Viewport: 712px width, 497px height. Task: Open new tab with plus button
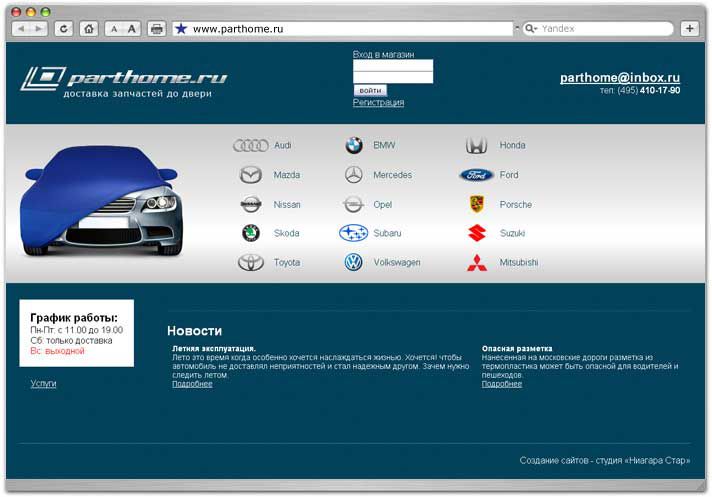[x=690, y=29]
